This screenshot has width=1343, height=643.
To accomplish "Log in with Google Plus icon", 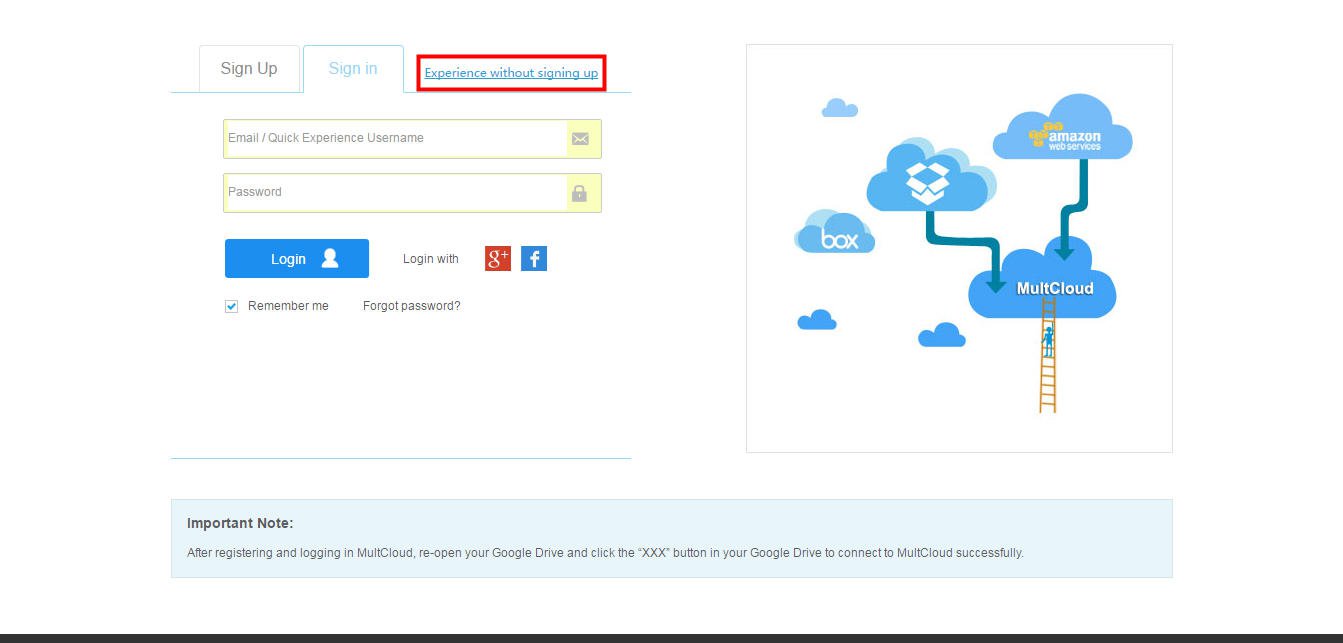I will pyautogui.click(x=498, y=259).
